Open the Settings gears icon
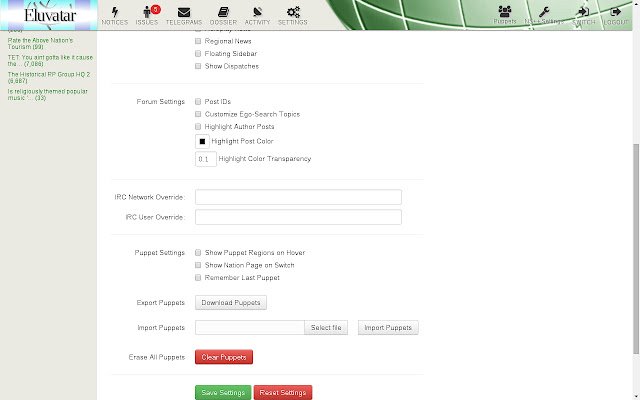The image size is (640, 400). pos(293,12)
